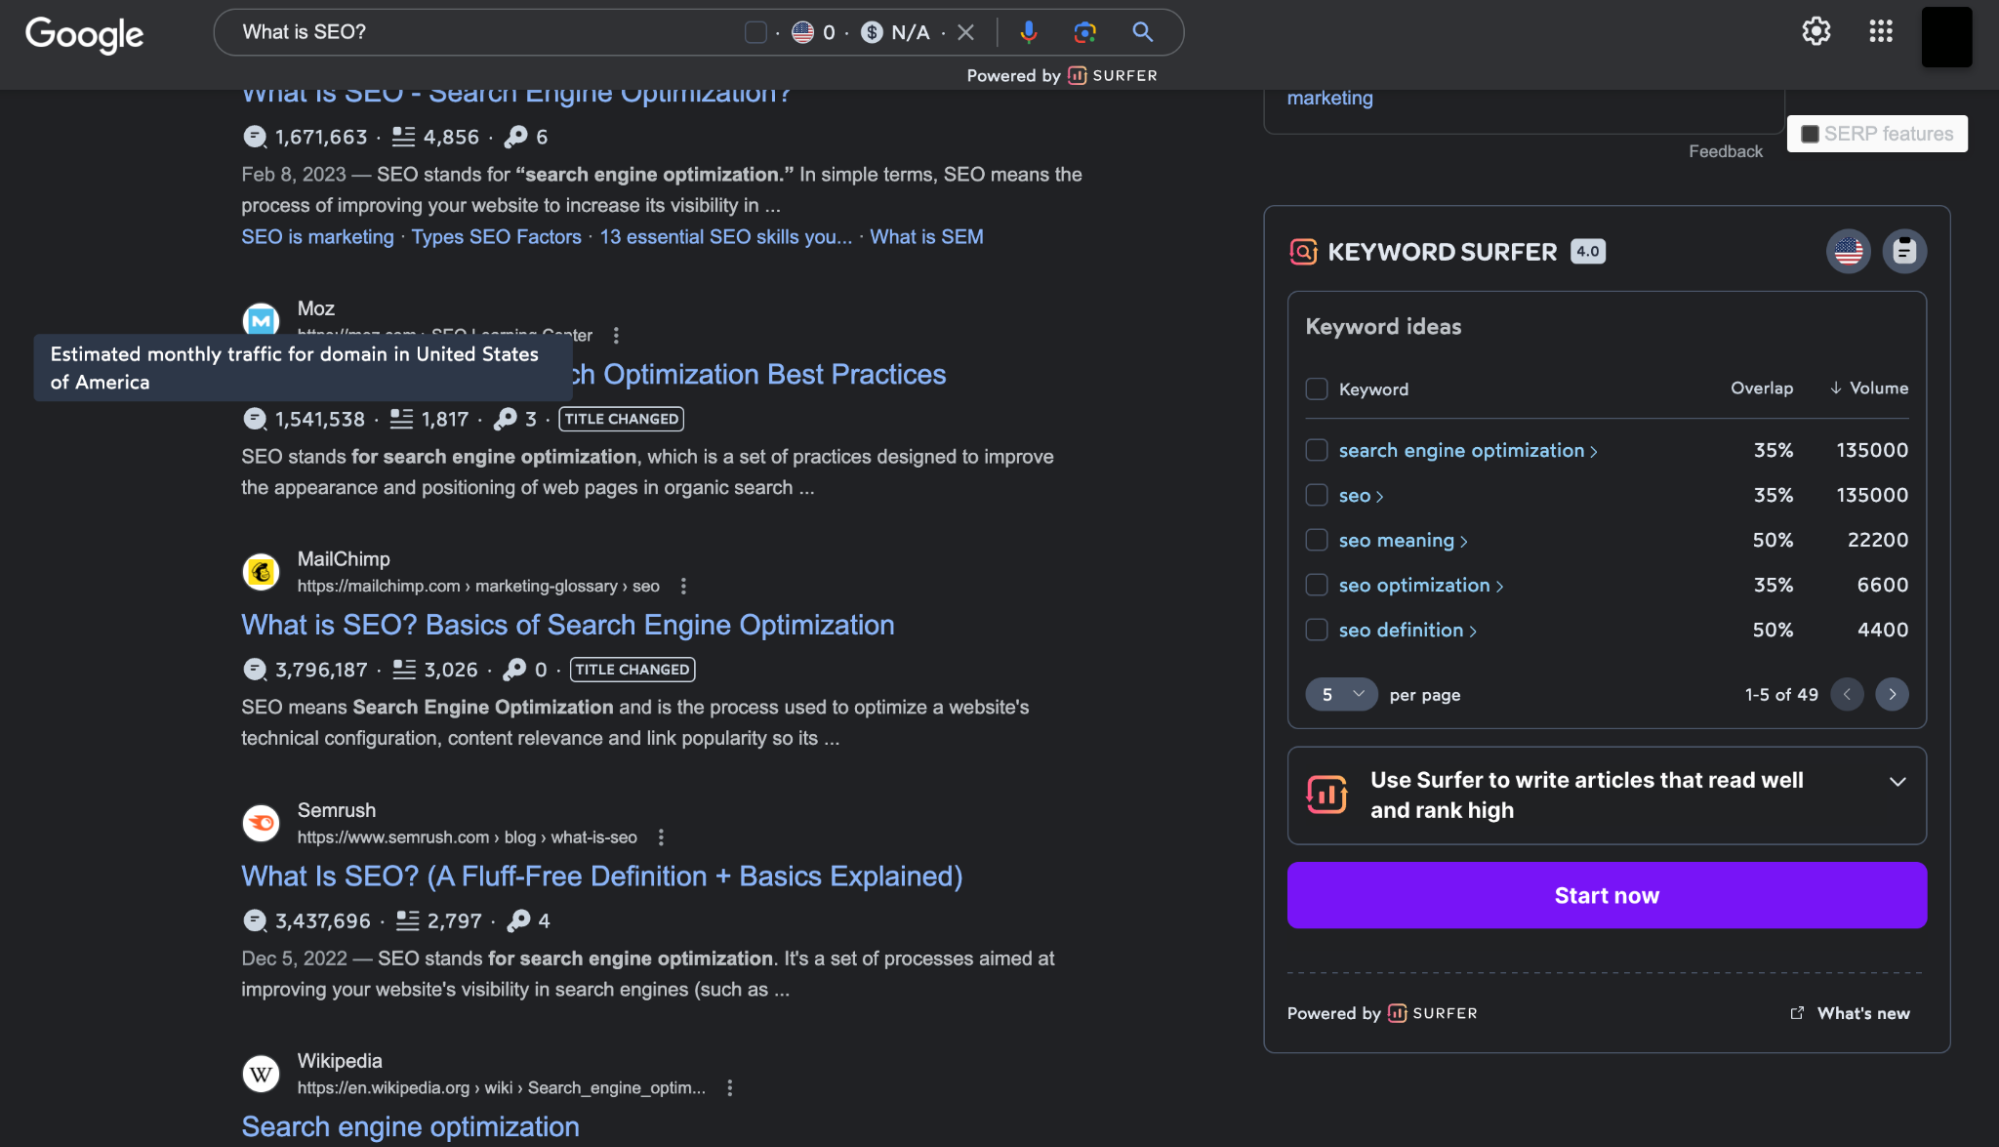The image size is (1999, 1147).
Task: Click Semrush word count icon beside 2,797
Action: point(407,921)
